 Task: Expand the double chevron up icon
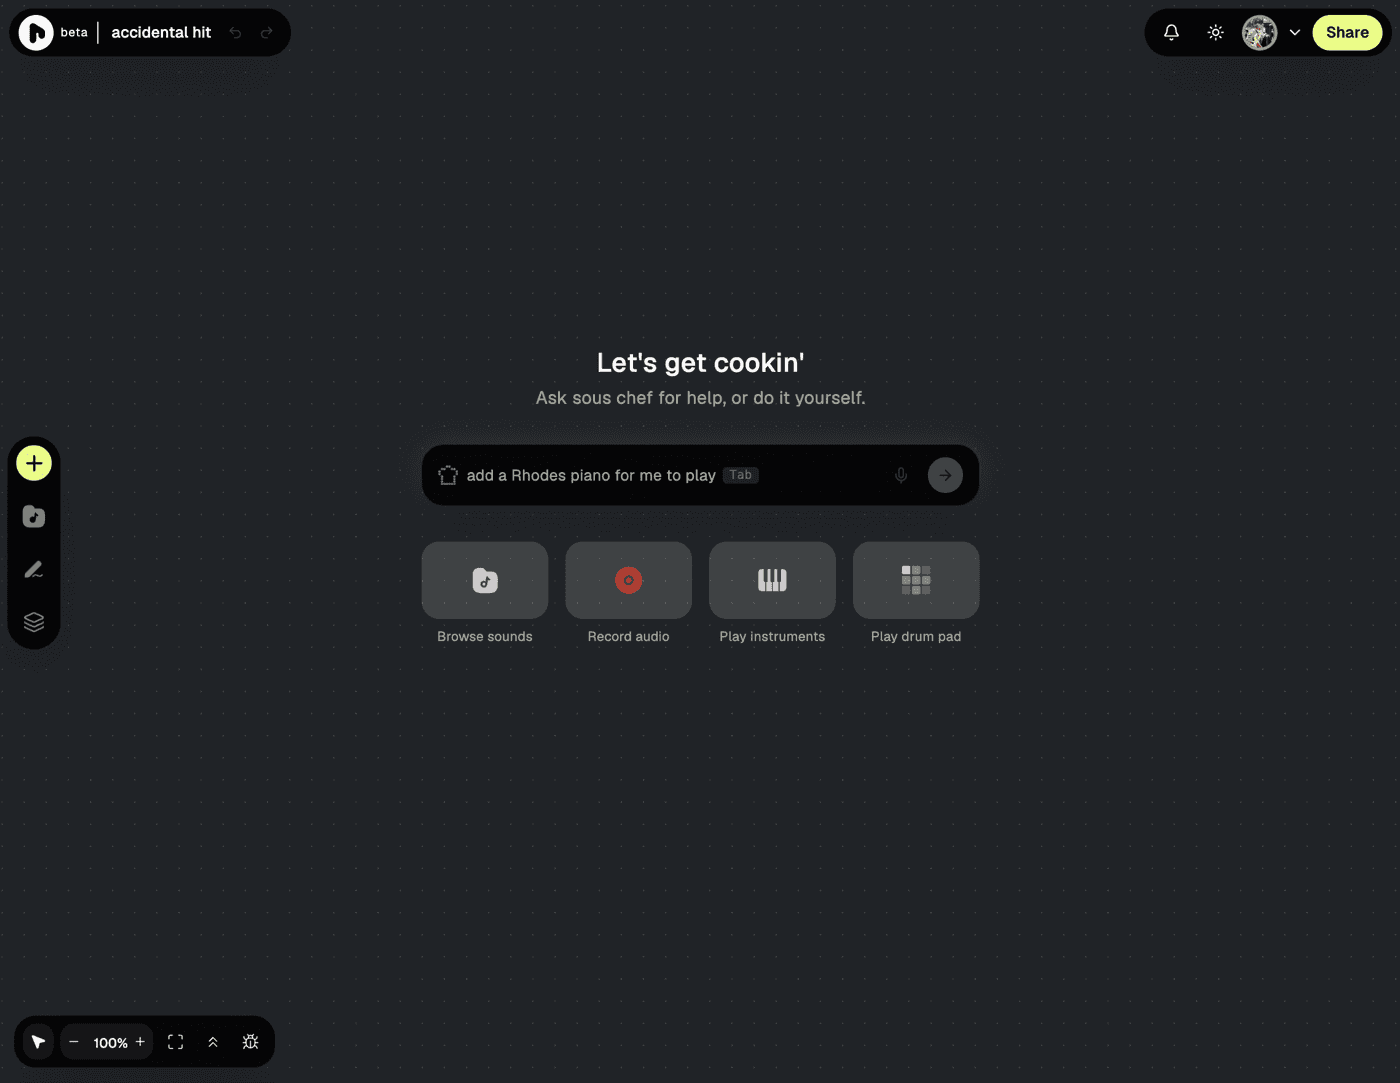(213, 1042)
